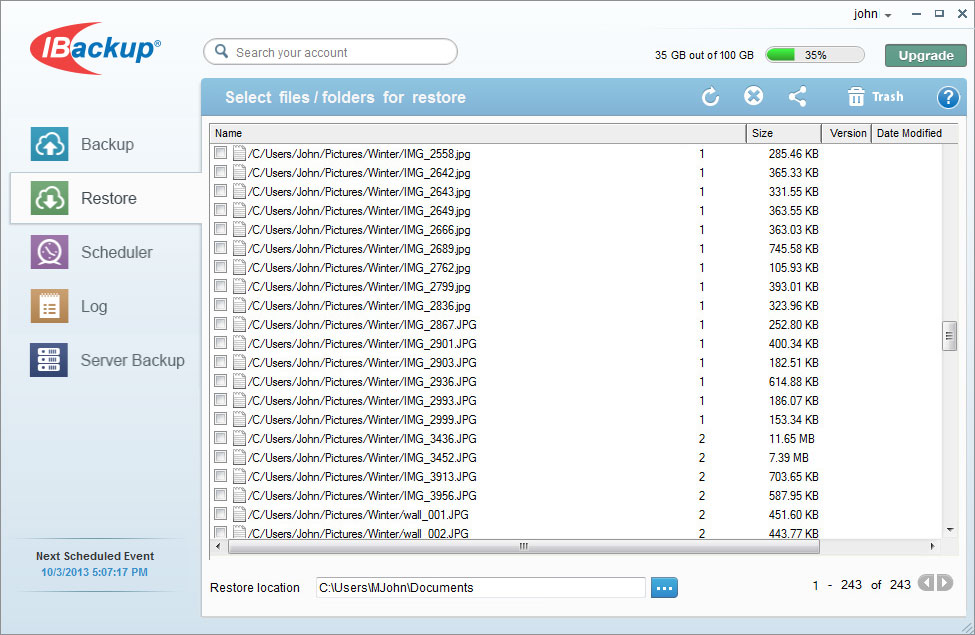Sort the list by Size column header
The image size is (975, 635).
(x=783, y=133)
